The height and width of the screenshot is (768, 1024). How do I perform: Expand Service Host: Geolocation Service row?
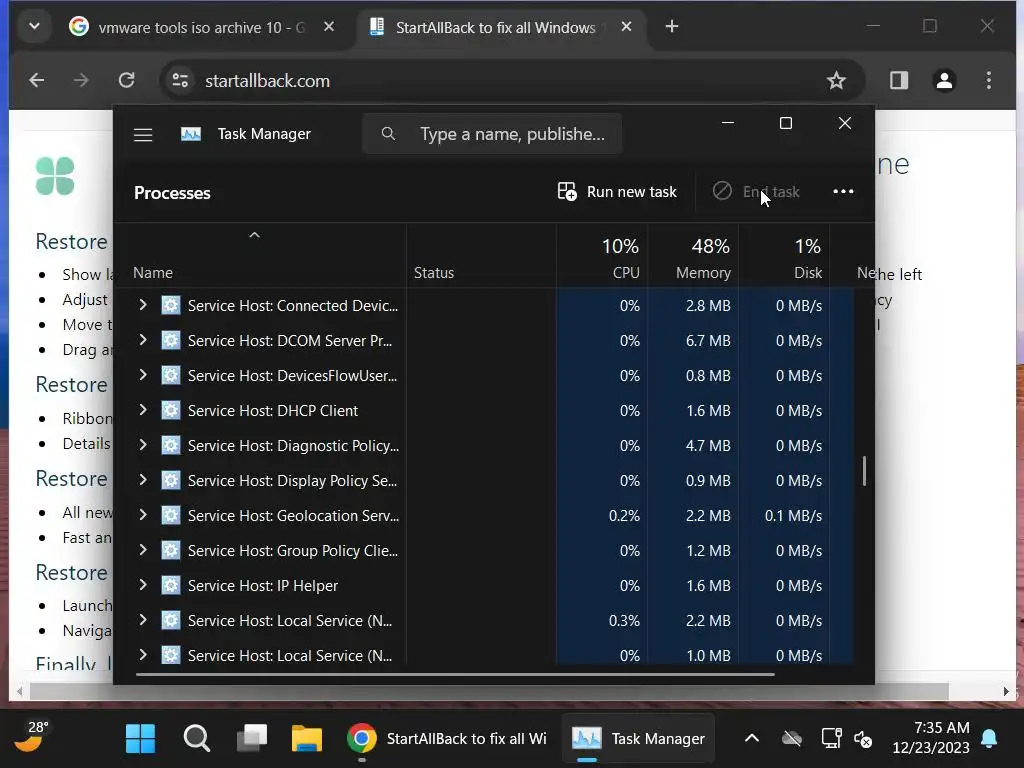coord(142,515)
